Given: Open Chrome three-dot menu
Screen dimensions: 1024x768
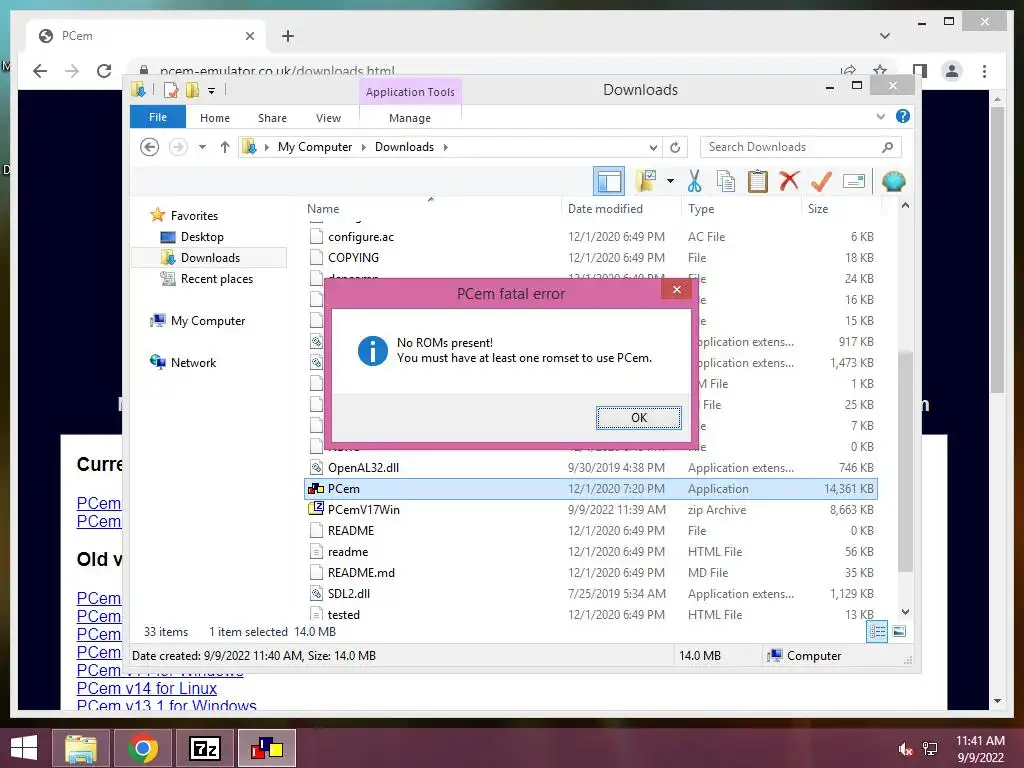Looking at the screenshot, I should [x=984, y=71].
